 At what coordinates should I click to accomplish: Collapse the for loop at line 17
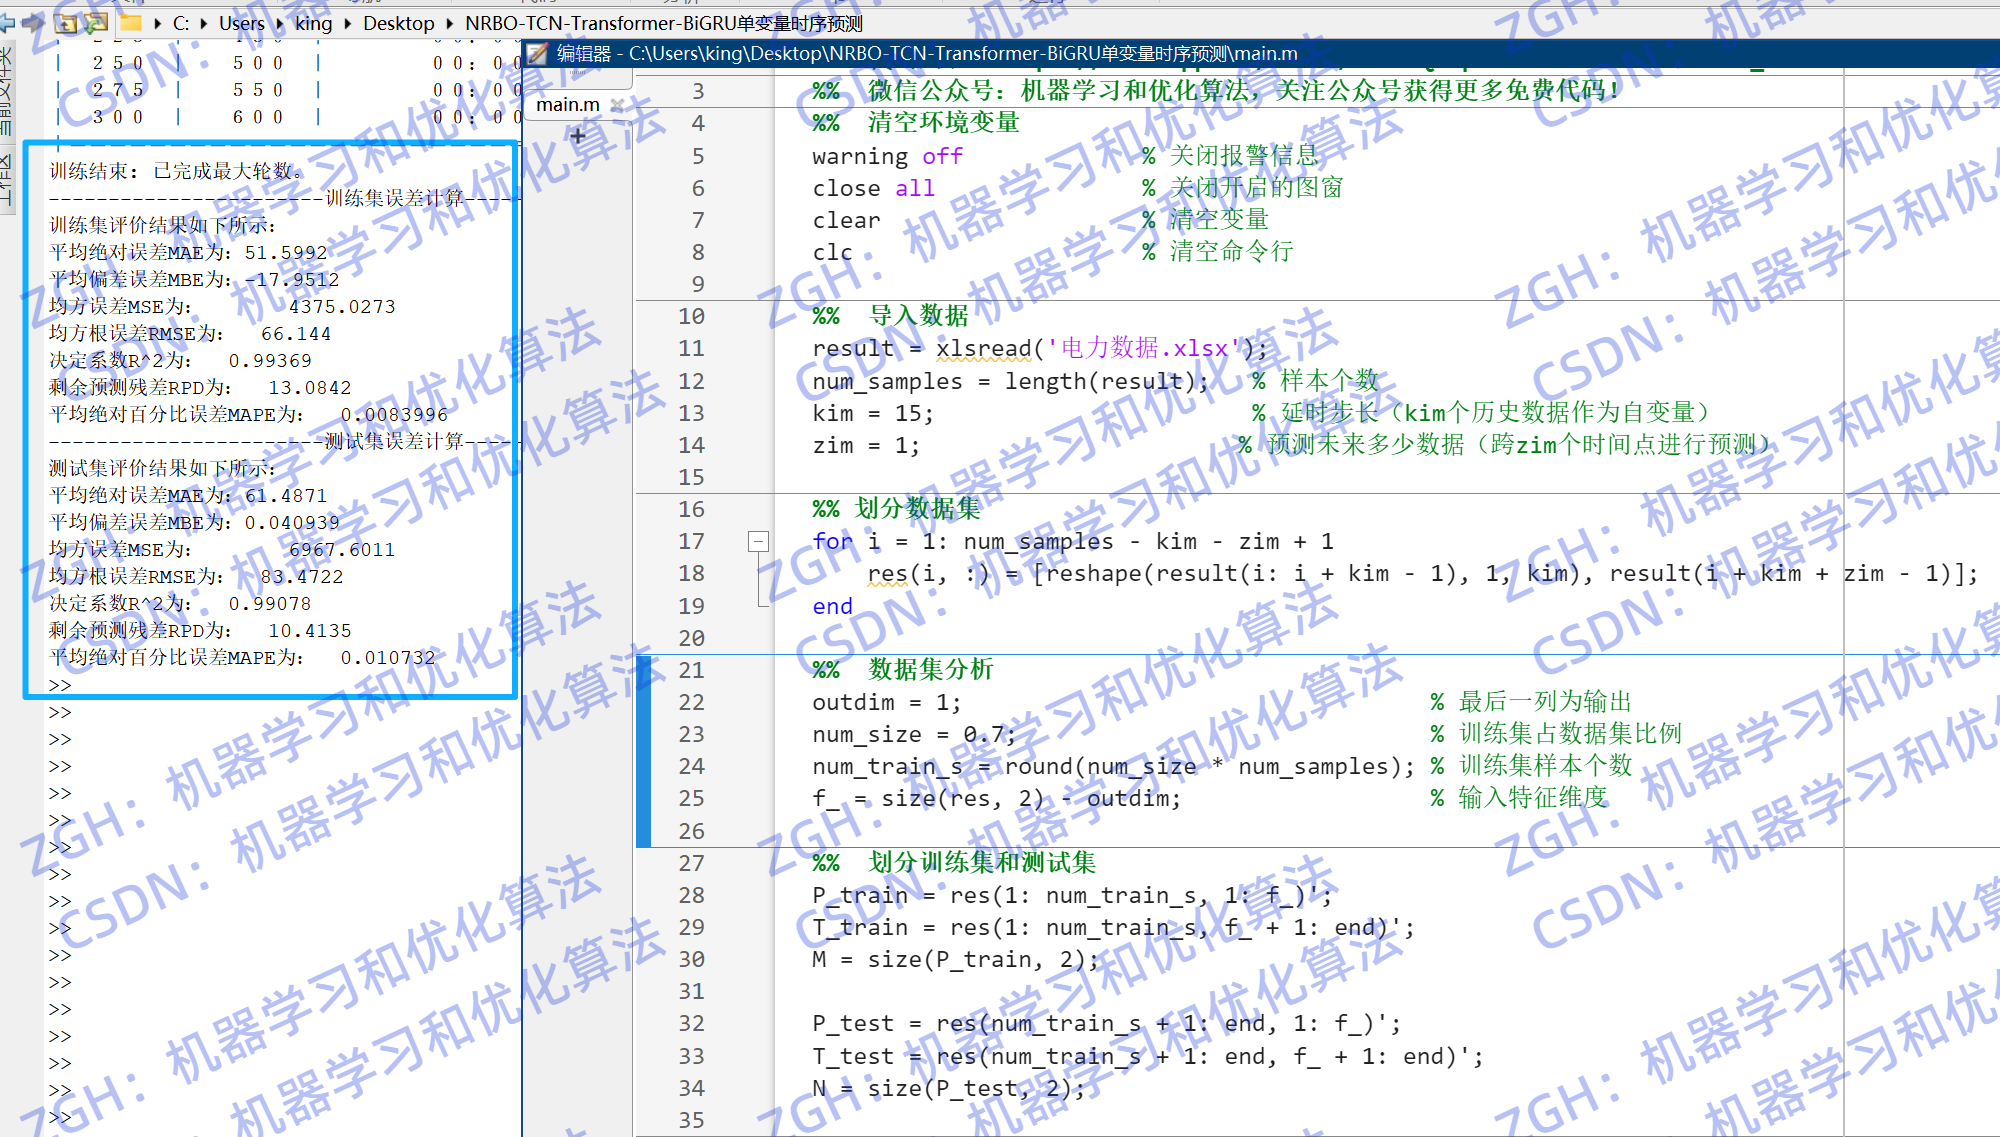pos(758,541)
